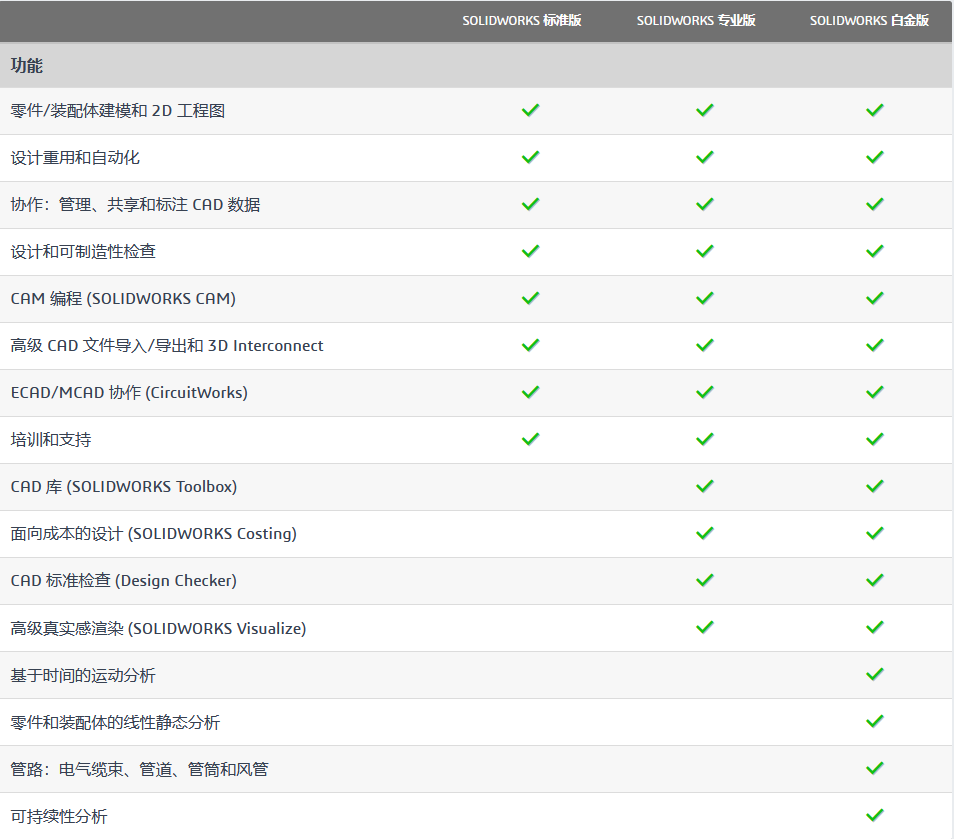The width and height of the screenshot is (954, 839).
Task: Click 专业版 checkmark for 零件/装配体建模 row
Action: point(705,110)
